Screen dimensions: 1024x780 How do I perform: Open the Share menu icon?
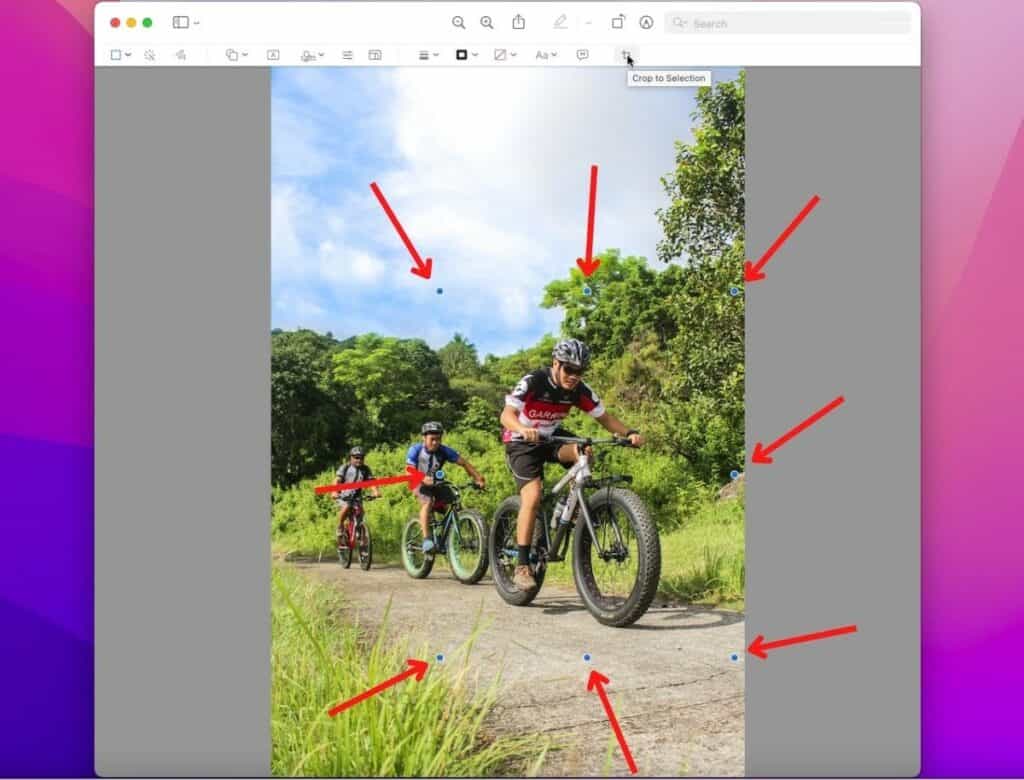coord(519,22)
